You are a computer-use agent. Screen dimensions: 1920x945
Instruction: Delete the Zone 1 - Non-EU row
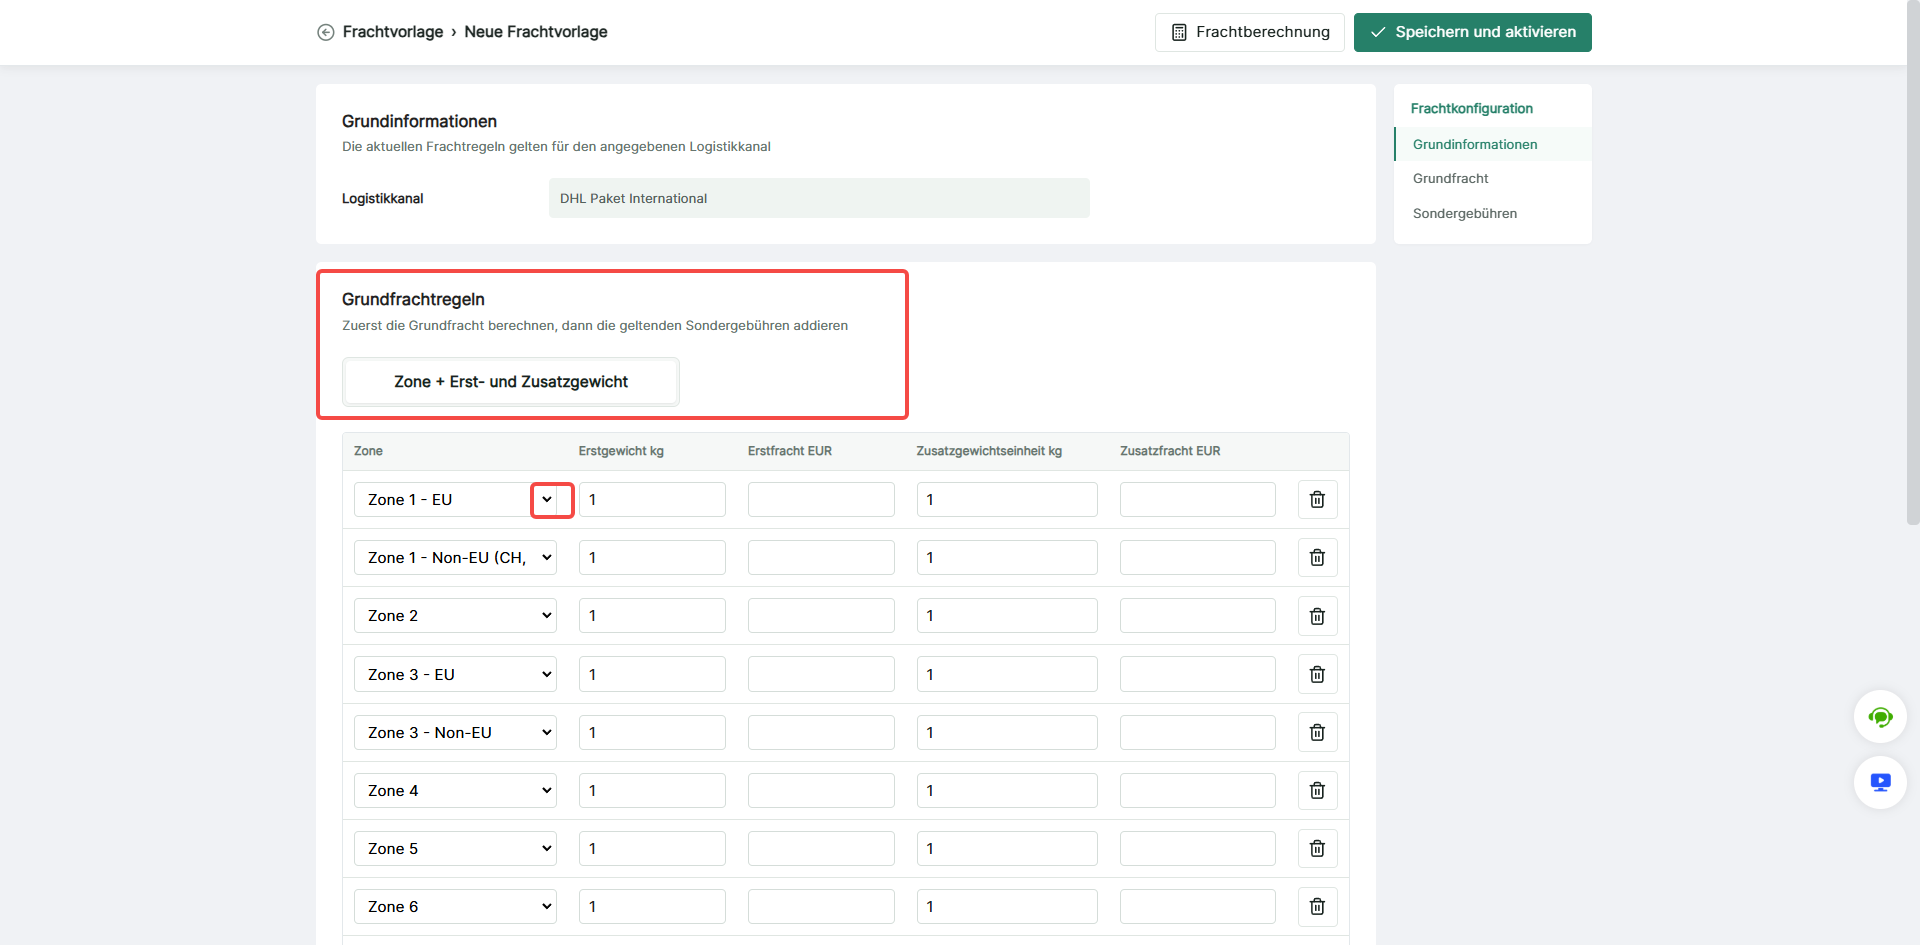1317,558
